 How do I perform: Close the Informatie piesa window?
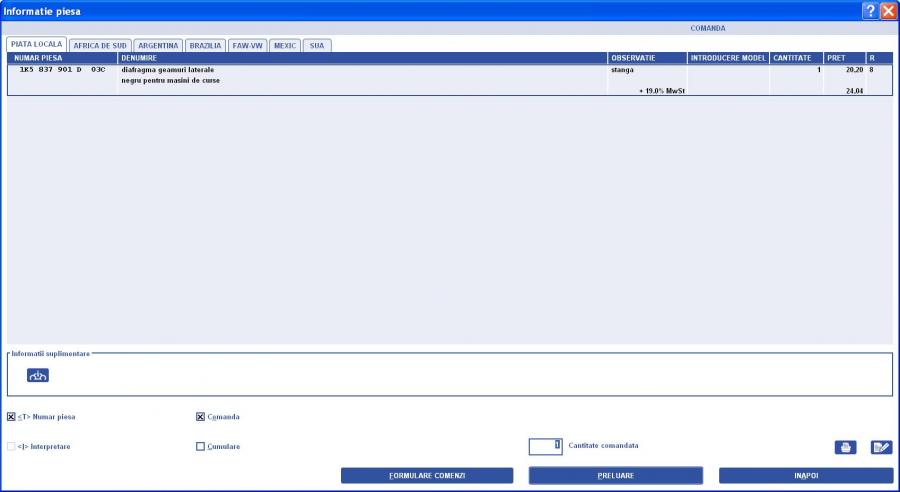click(x=887, y=10)
